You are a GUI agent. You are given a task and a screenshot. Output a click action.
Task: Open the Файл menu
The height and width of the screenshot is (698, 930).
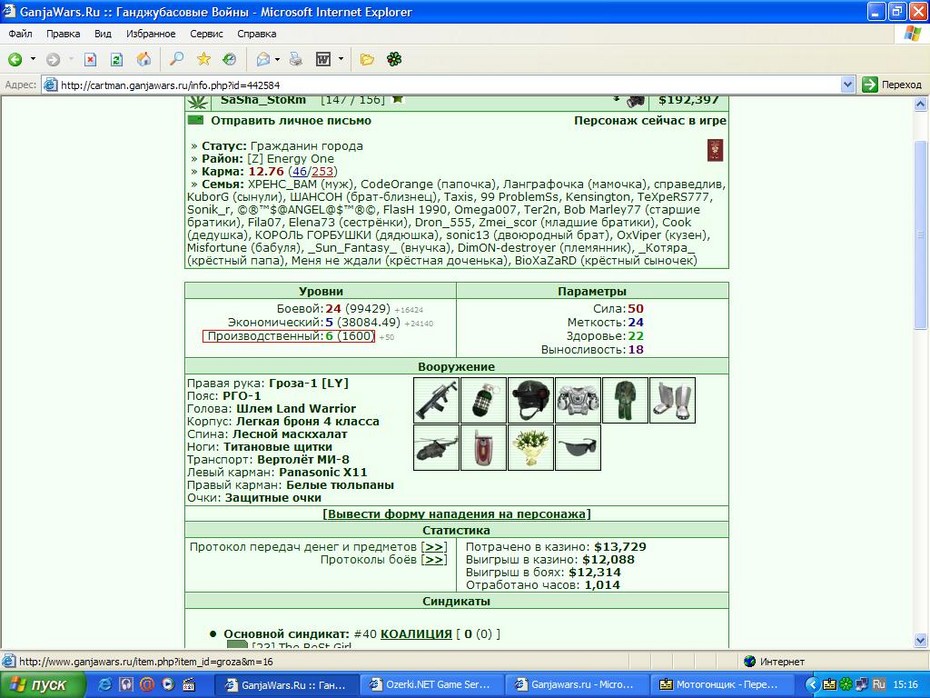tap(20, 34)
